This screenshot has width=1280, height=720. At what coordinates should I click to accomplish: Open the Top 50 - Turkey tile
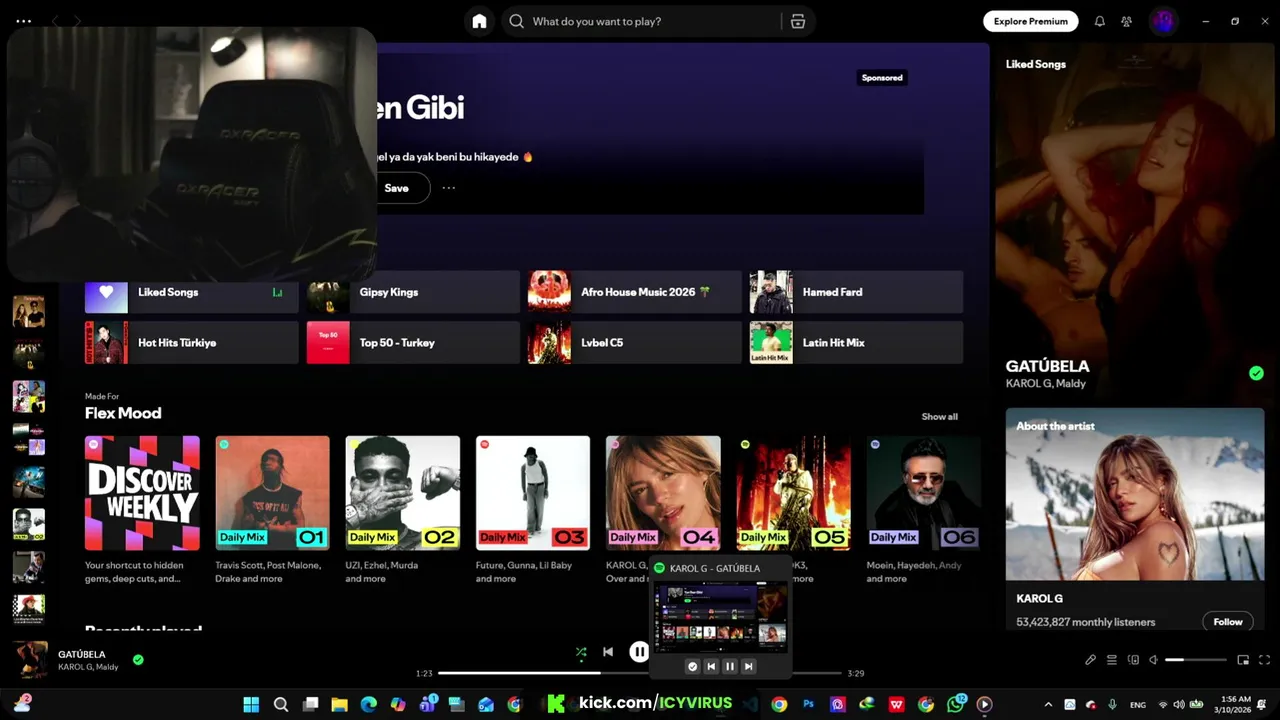click(413, 343)
